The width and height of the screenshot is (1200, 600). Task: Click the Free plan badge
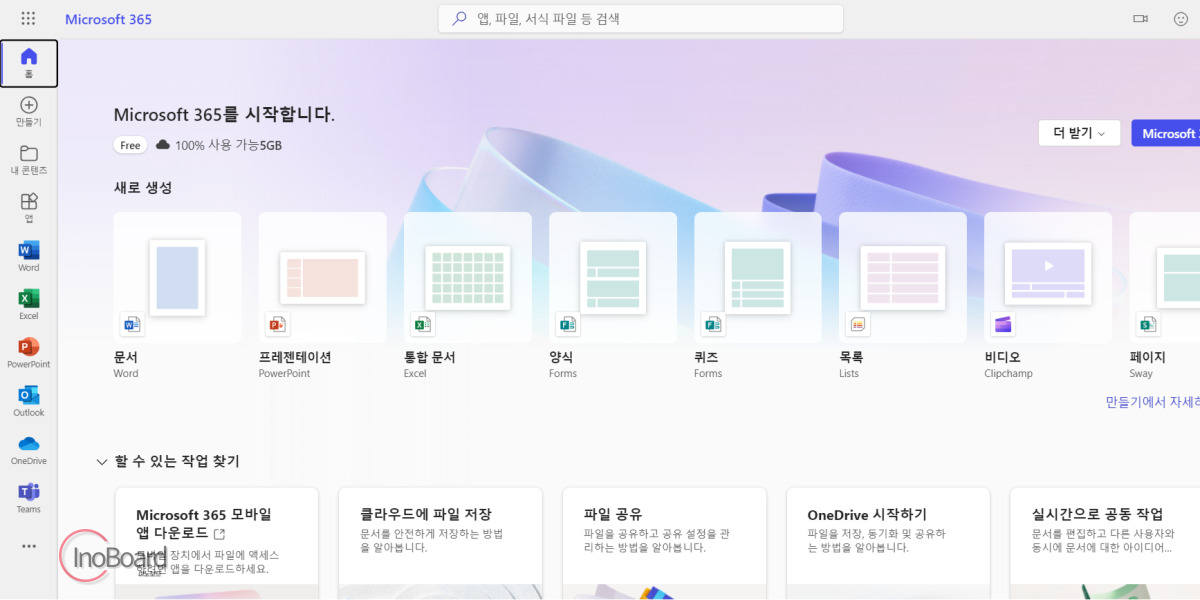[130, 145]
